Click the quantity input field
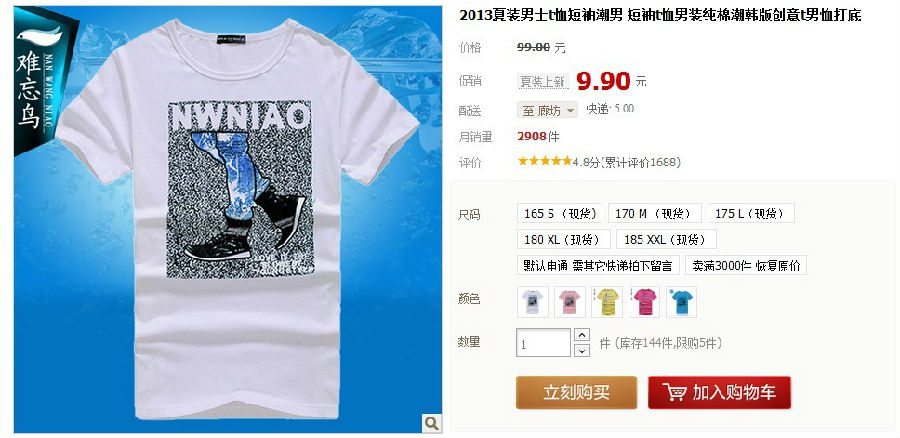Image resolution: width=900 pixels, height=438 pixels. [x=543, y=343]
